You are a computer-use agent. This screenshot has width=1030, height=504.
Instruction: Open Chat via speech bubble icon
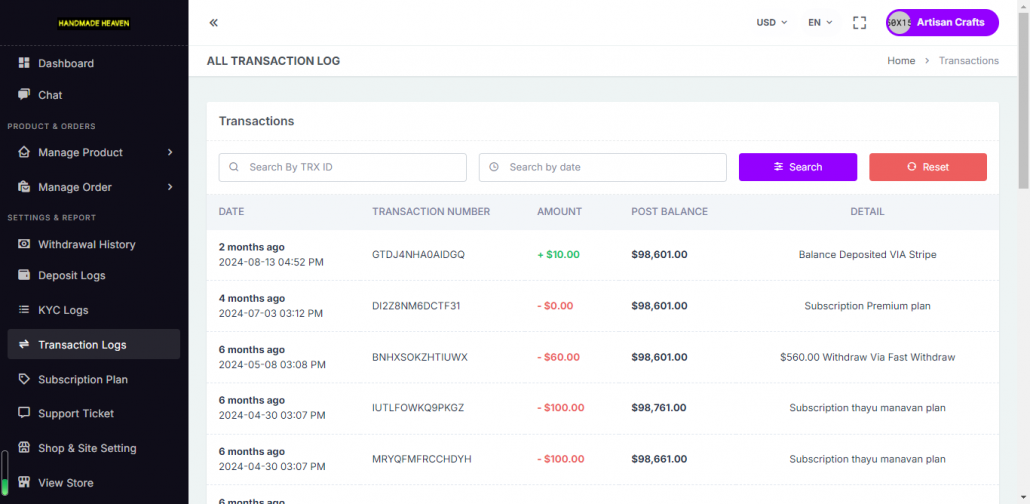(x=24, y=95)
